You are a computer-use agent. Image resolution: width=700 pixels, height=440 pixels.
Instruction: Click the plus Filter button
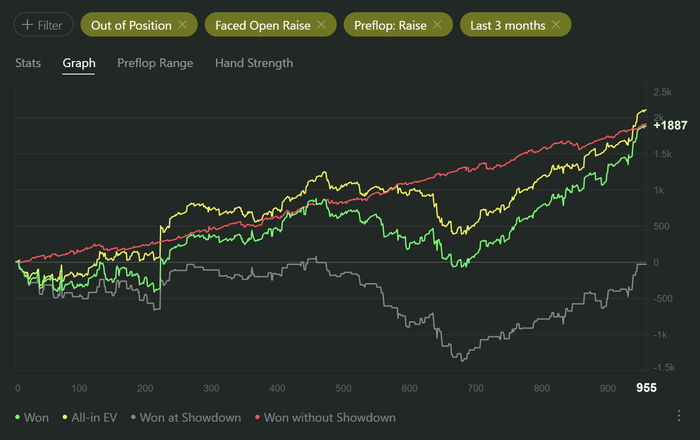(41, 25)
